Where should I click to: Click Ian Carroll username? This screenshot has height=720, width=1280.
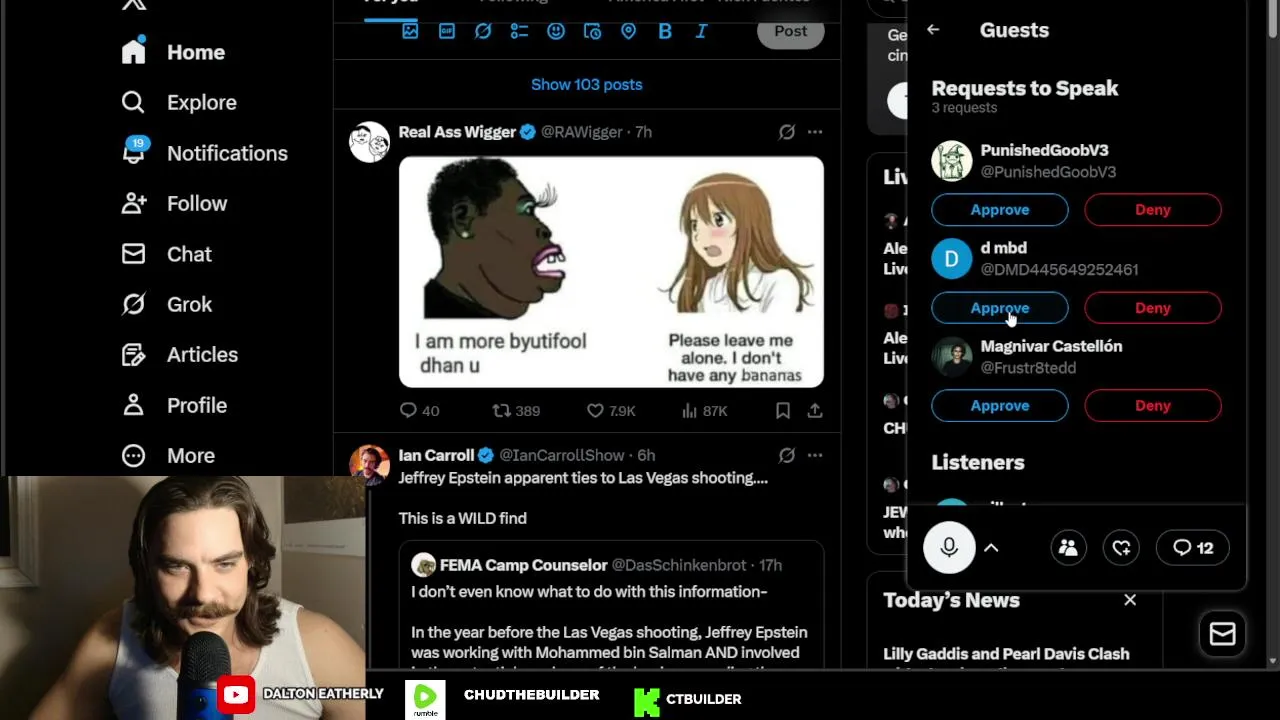(436, 455)
